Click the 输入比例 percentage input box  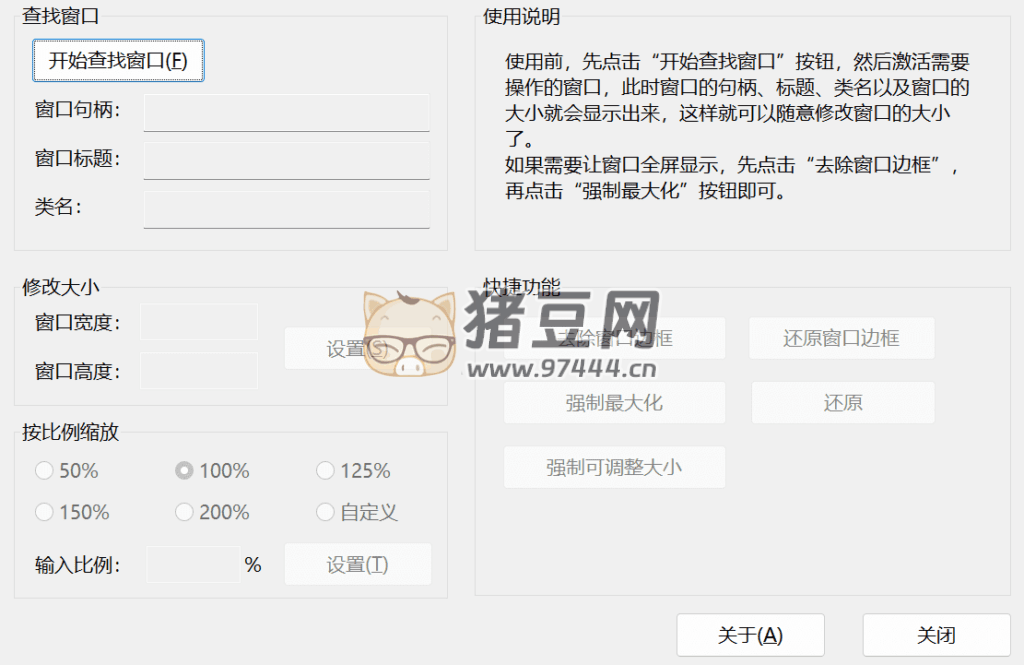(x=193, y=564)
